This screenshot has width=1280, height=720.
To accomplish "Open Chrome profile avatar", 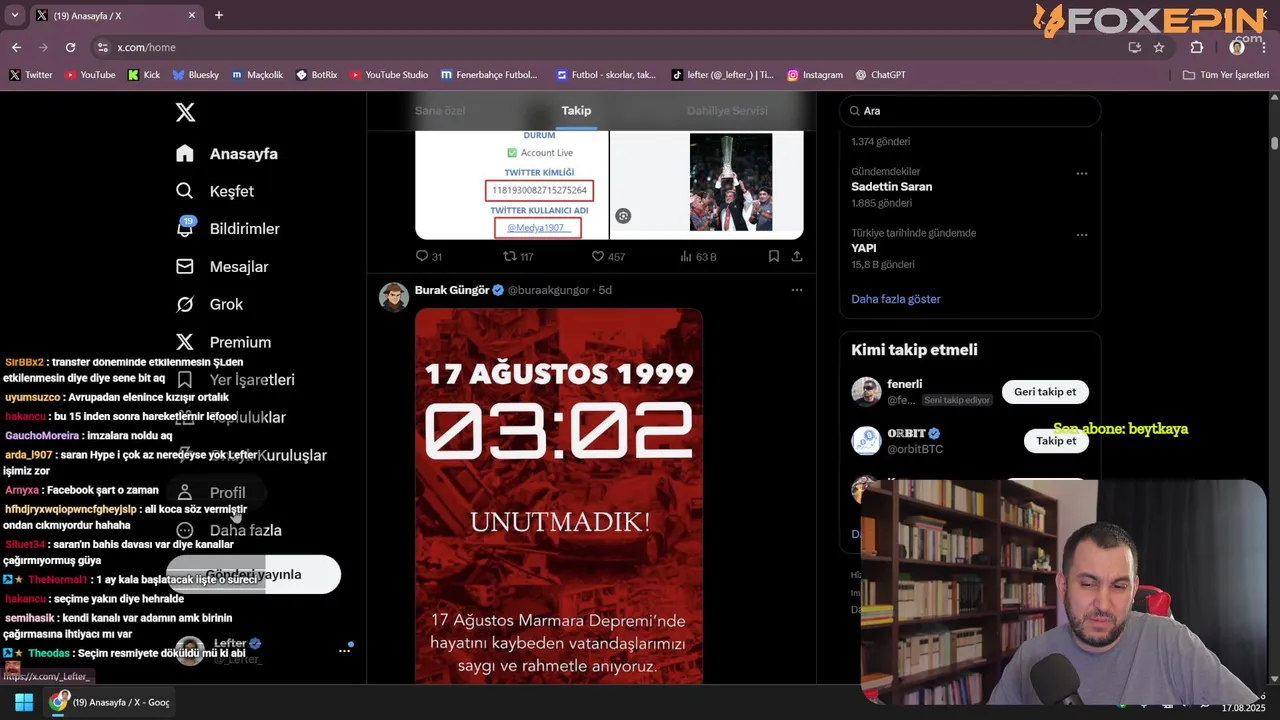I will click(x=1237, y=47).
